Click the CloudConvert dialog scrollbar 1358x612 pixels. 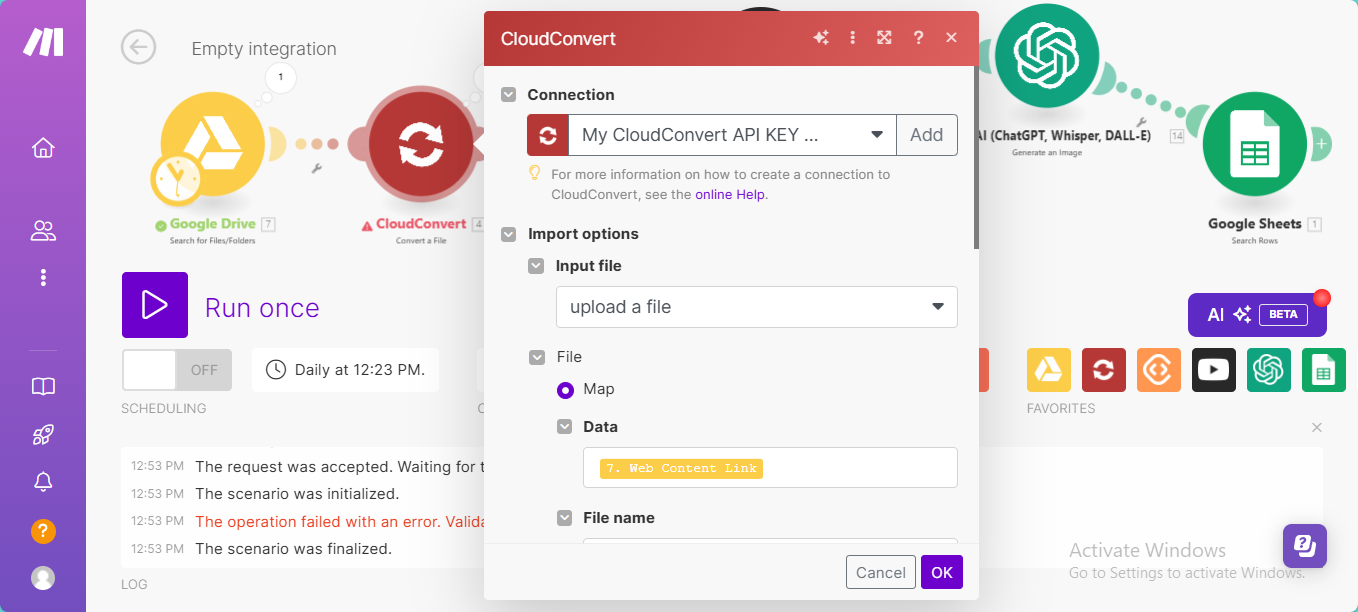click(977, 160)
